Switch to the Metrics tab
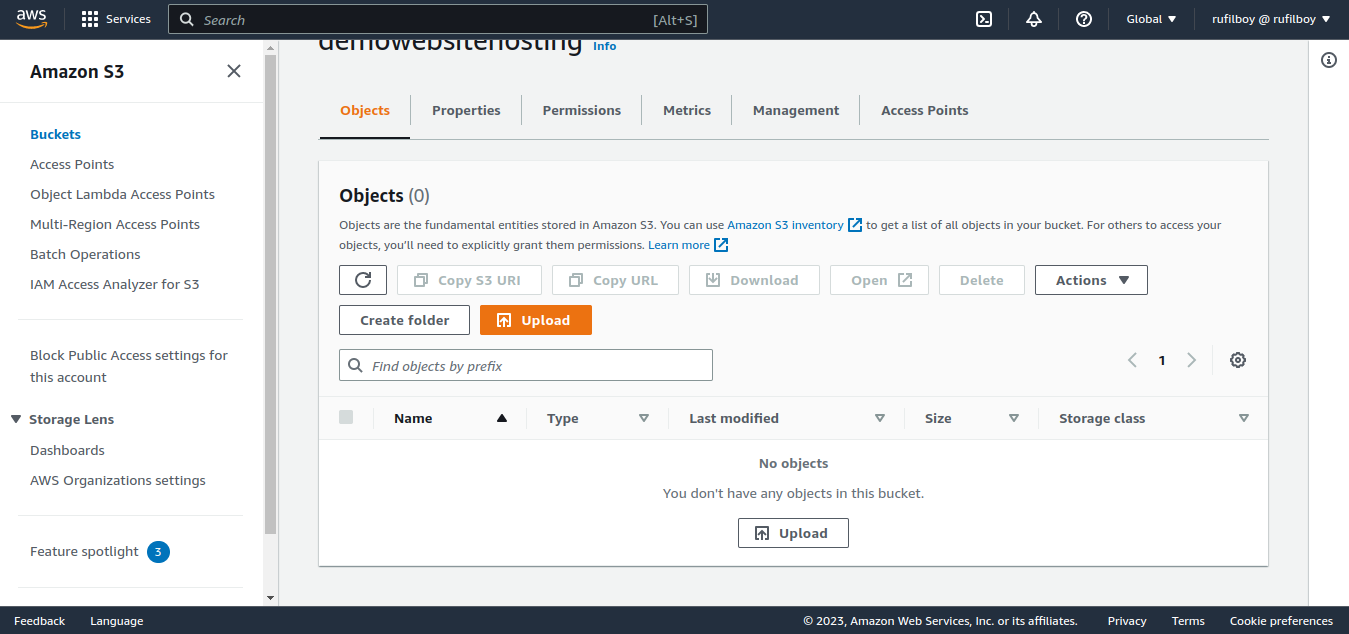Screen dimensions: 1349x634 (x=687, y=110)
